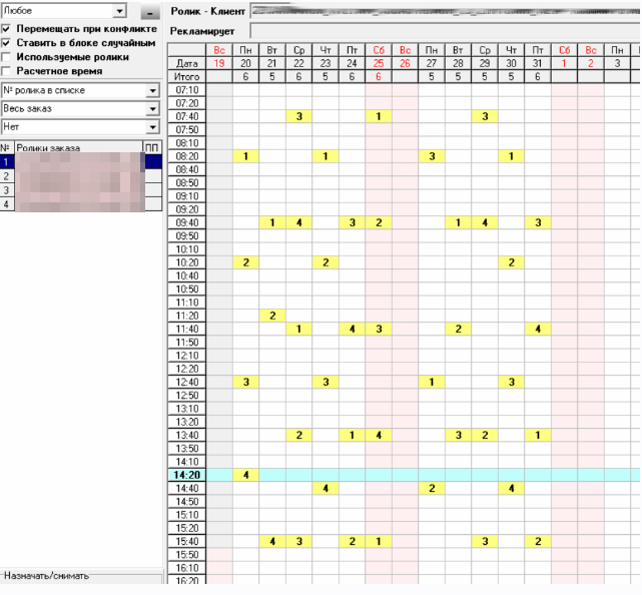Image resolution: width=642 pixels, height=595 pixels.
Task: Click cell at 07:40 on date 25
Action: [378, 116]
